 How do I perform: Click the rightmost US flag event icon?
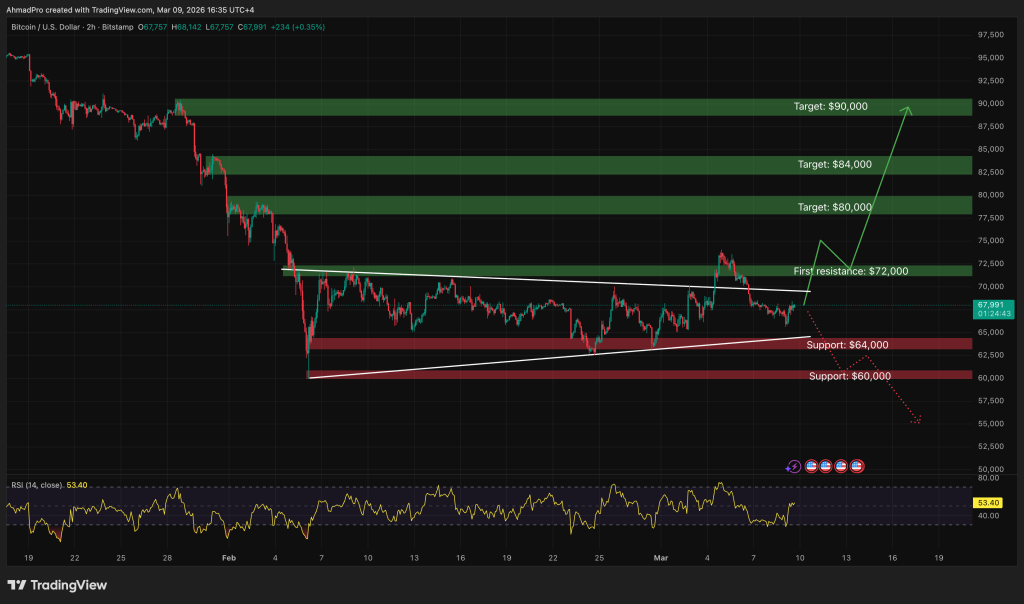pos(856,466)
